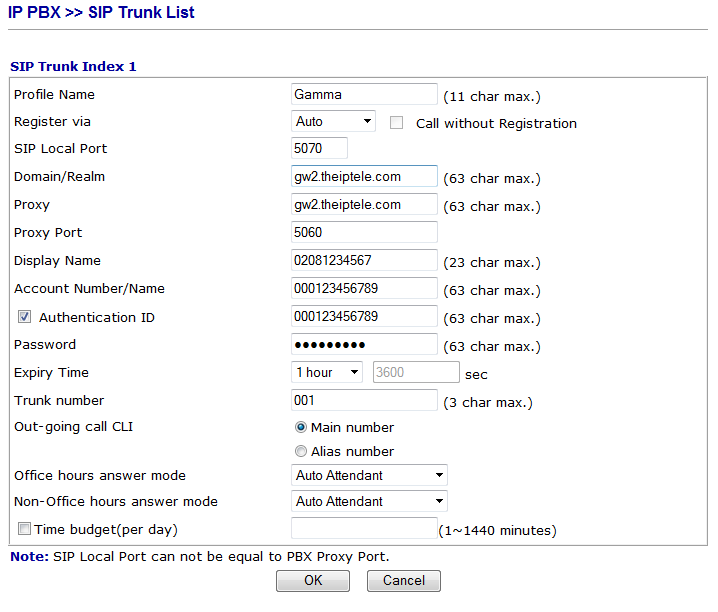
Task: Click the SIP Local Port field
Action: (319, 148)
